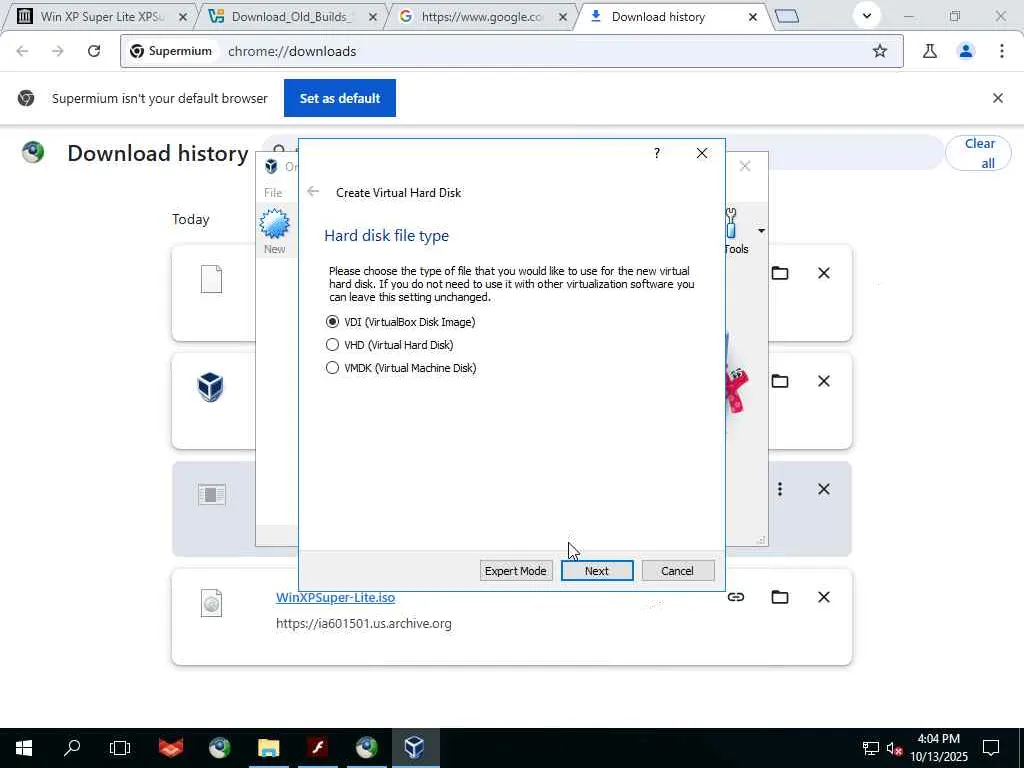This screenshot has width=1024, height=768.
Task: Close the Win XP Super Lite tab
Action: point(183,18)
